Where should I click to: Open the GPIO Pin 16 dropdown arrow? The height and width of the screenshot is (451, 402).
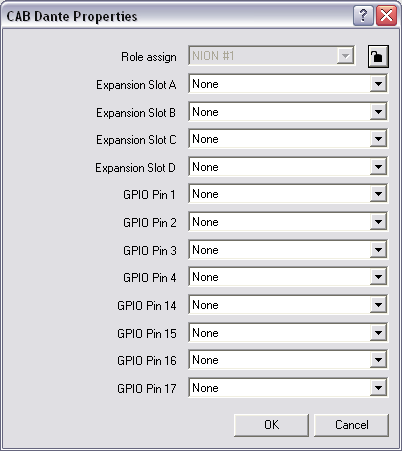(x=378, y=360)
